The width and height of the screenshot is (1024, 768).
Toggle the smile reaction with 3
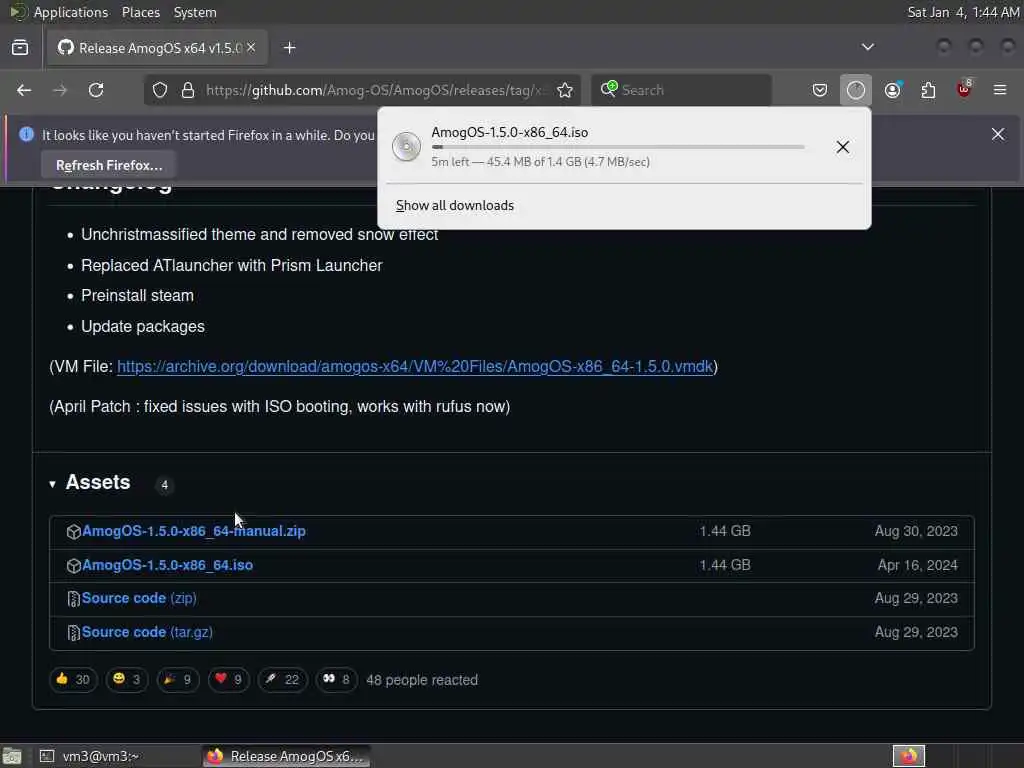tap(127, 679)
